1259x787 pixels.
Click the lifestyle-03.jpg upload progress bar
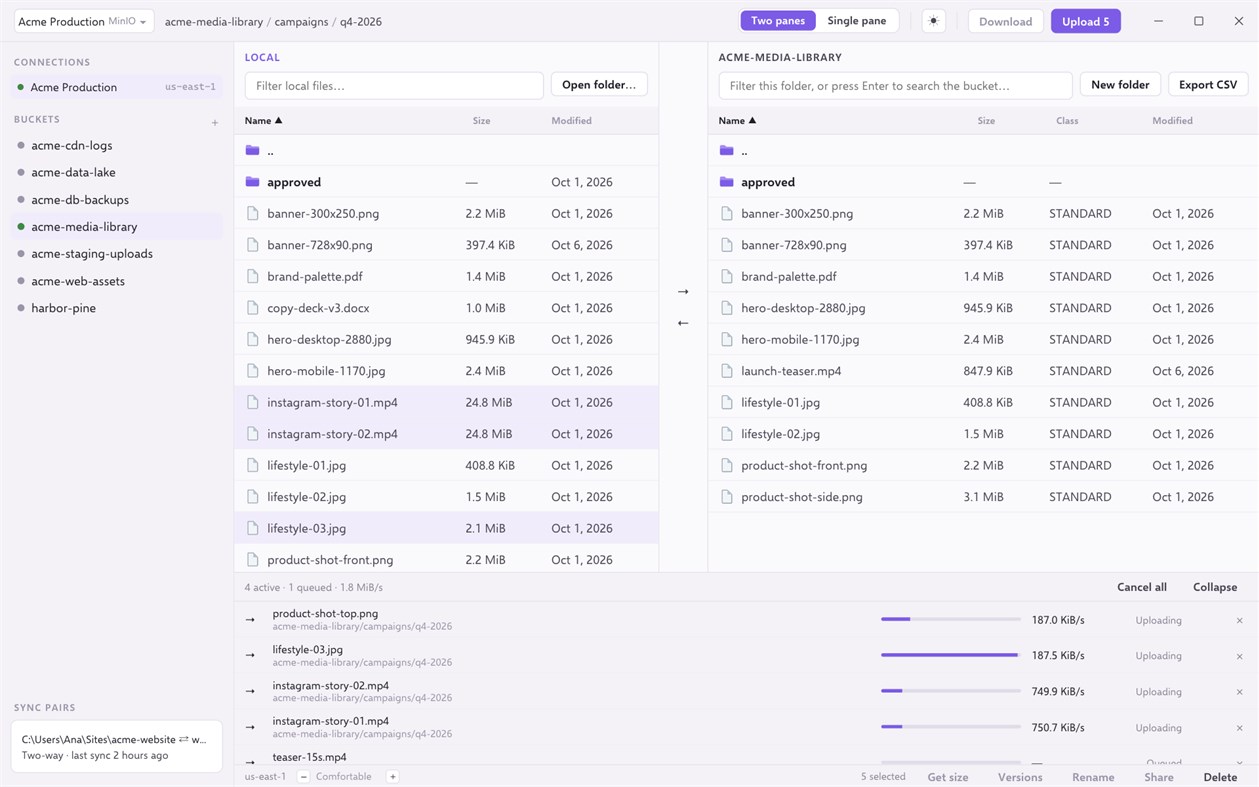point(950,655)
